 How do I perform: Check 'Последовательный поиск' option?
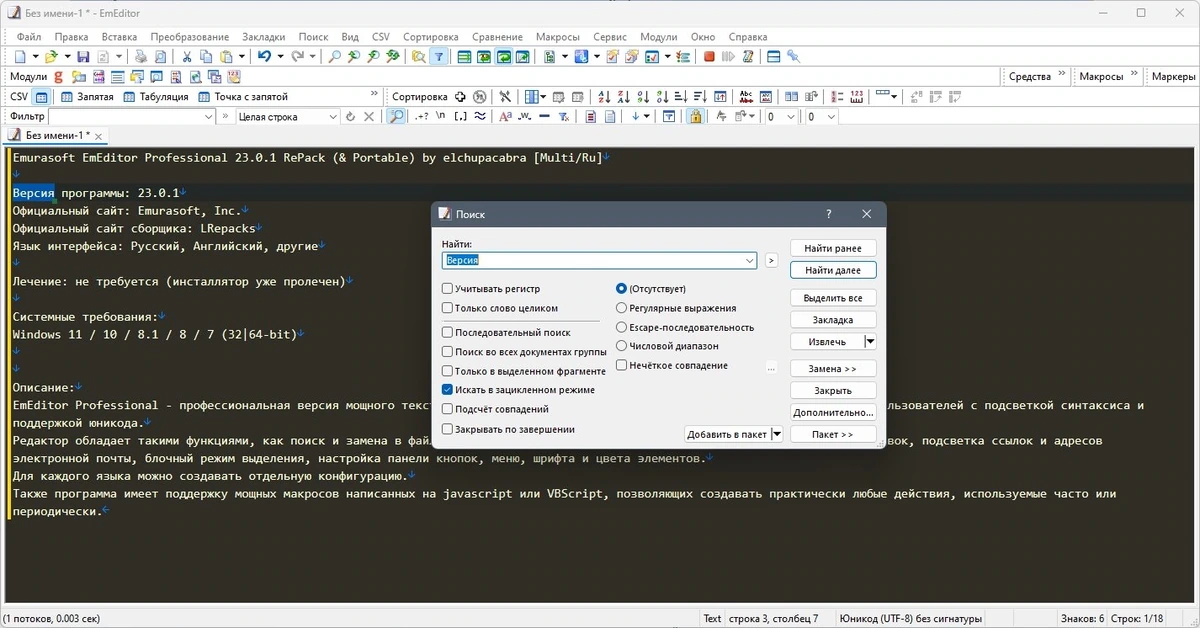[447, 332]
